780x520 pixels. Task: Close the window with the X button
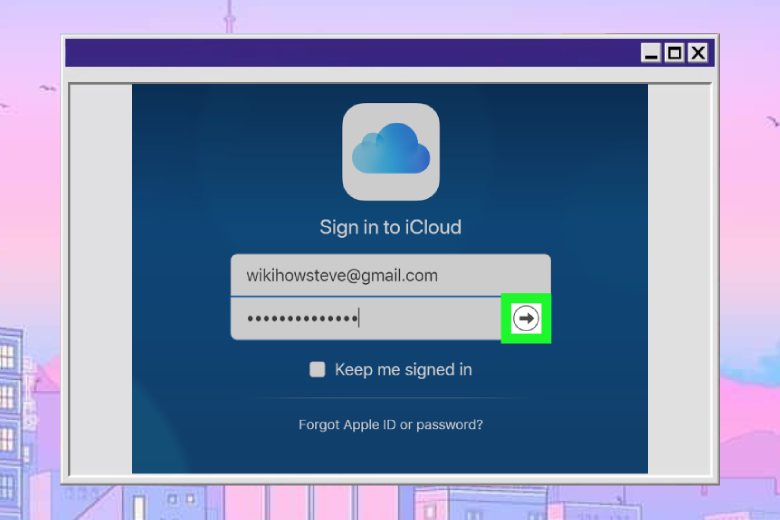click(x=698, y=53)
